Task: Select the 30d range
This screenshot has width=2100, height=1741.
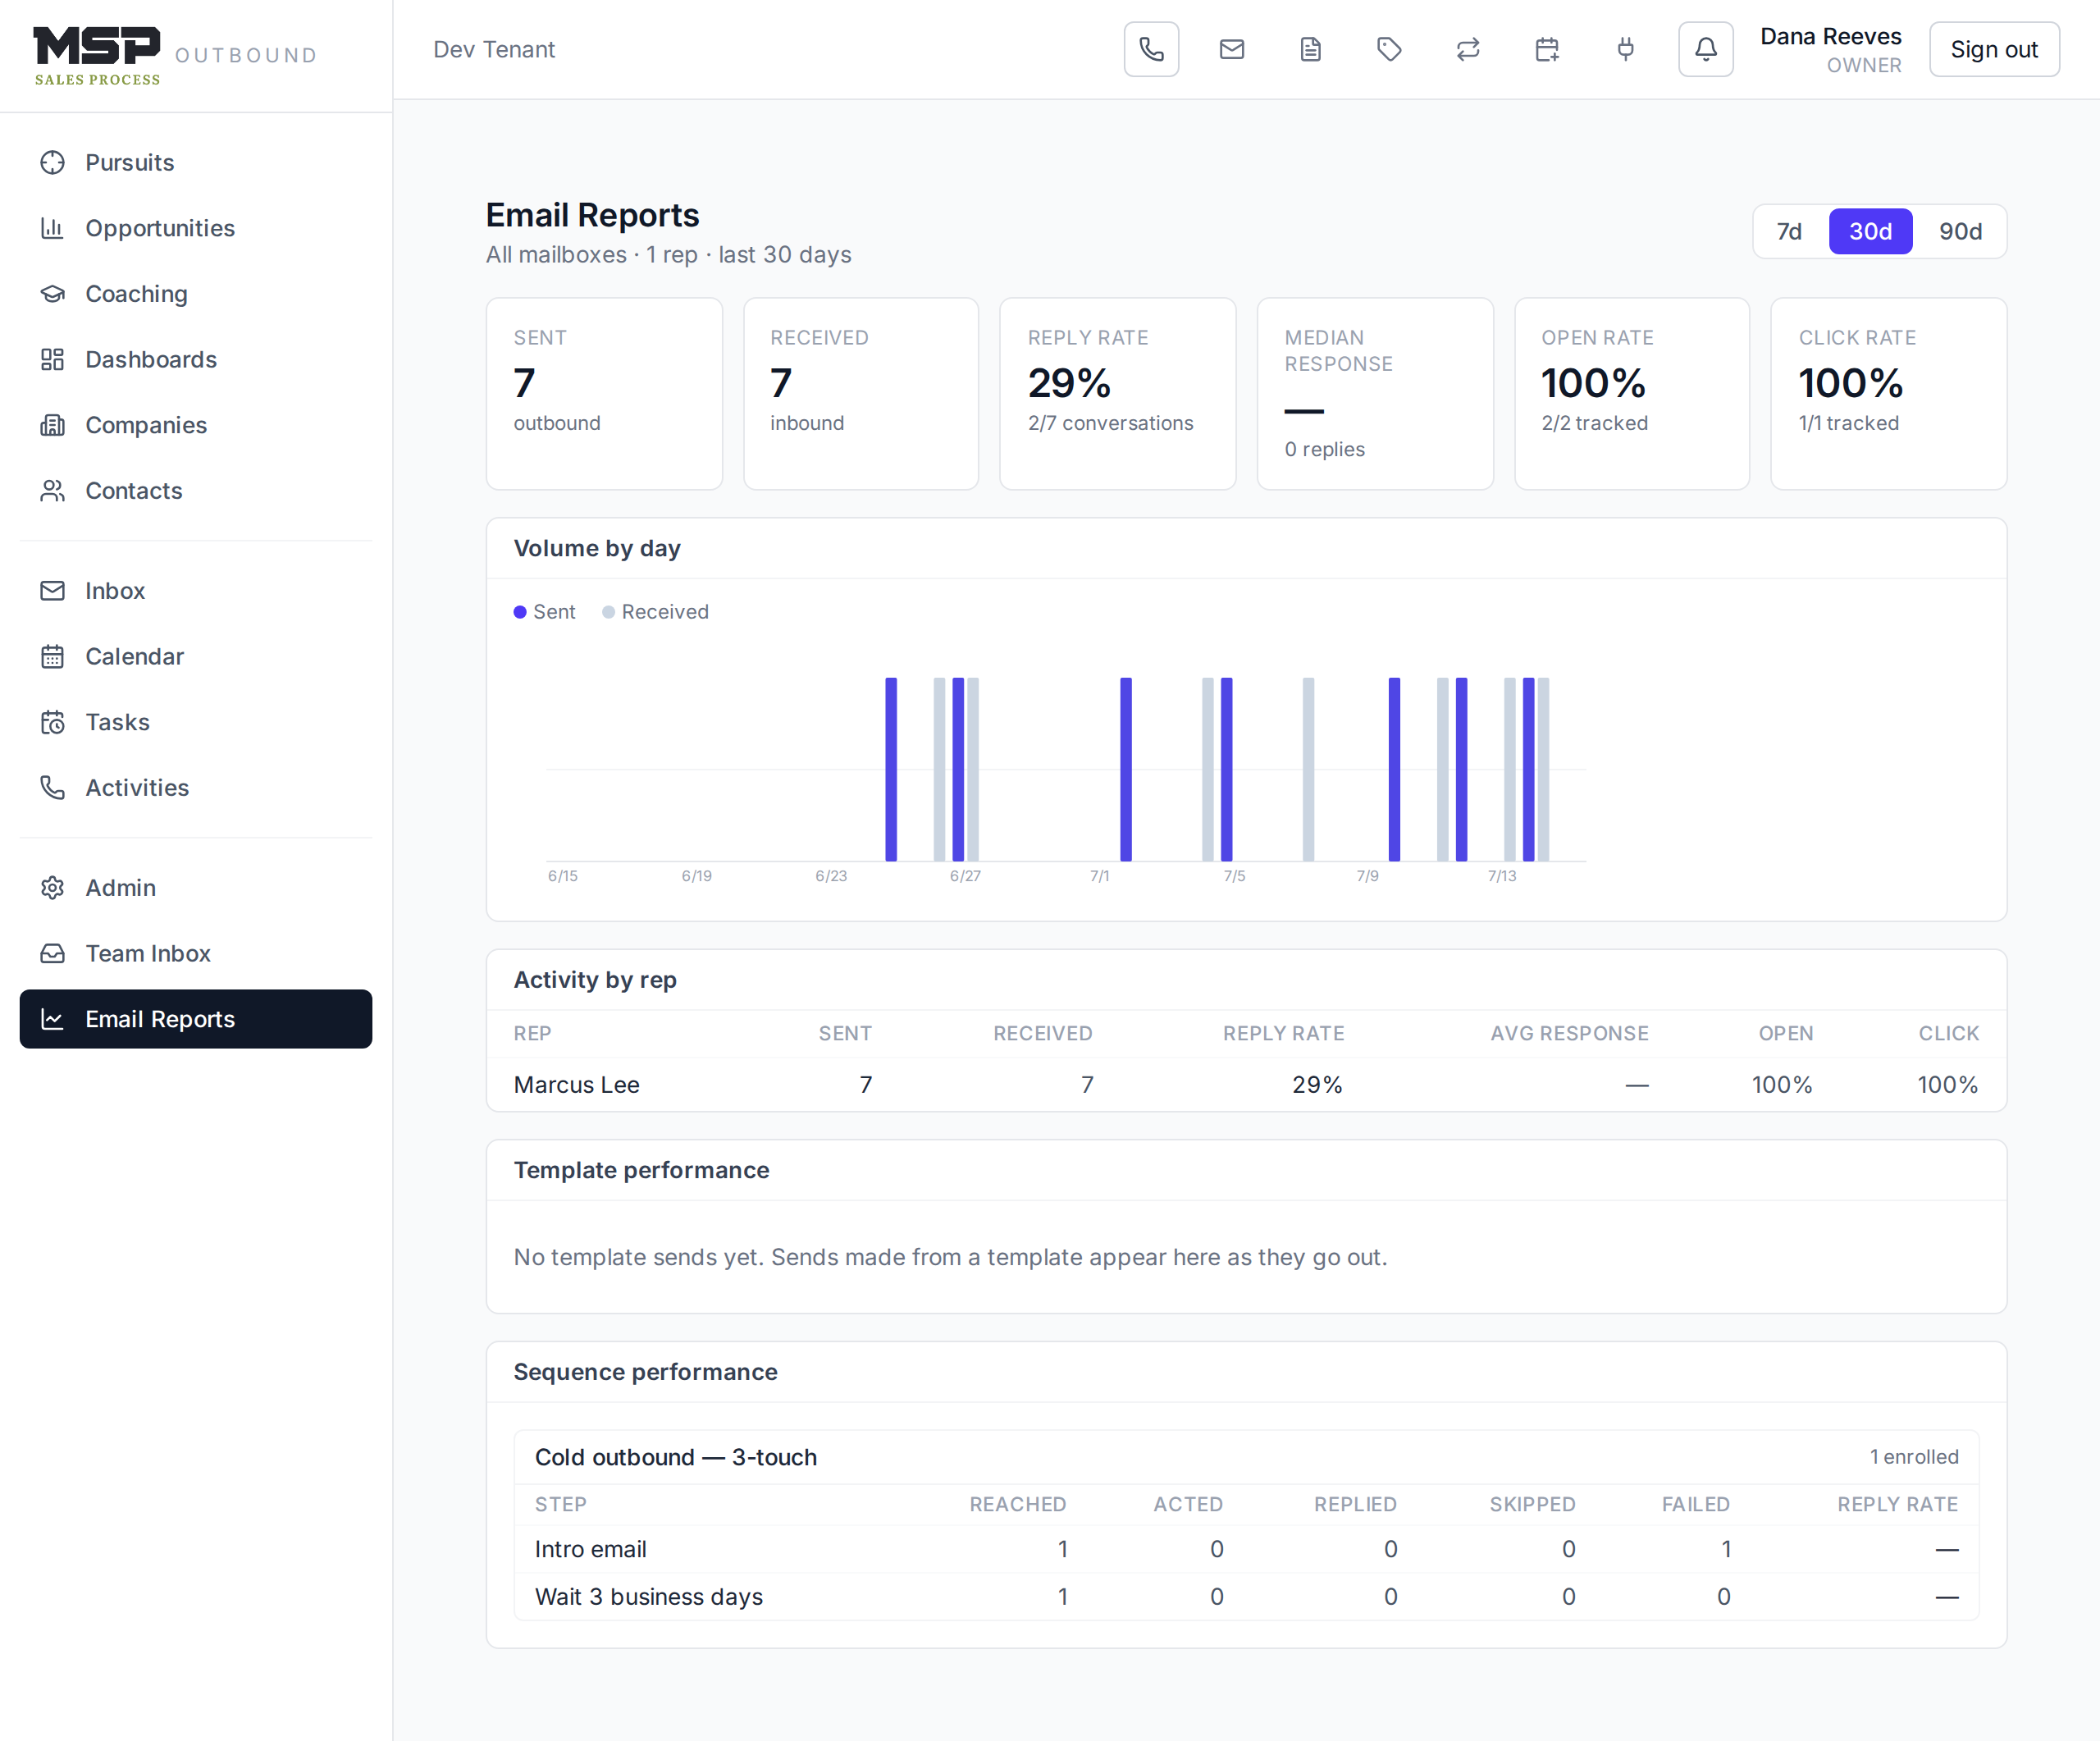Action: (x=1870, y=231)
